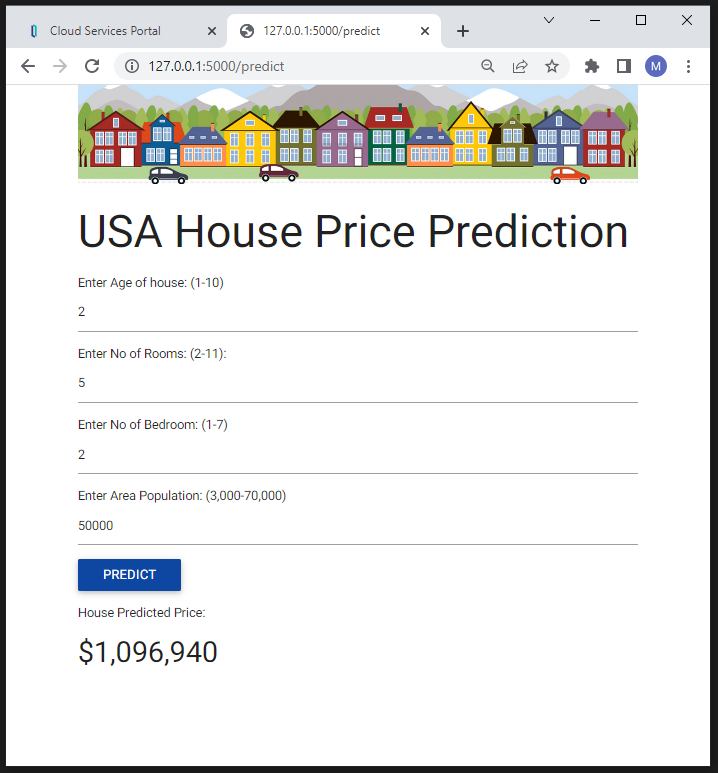Open the Extensions puzzle icon

click(x=592, y=66)
